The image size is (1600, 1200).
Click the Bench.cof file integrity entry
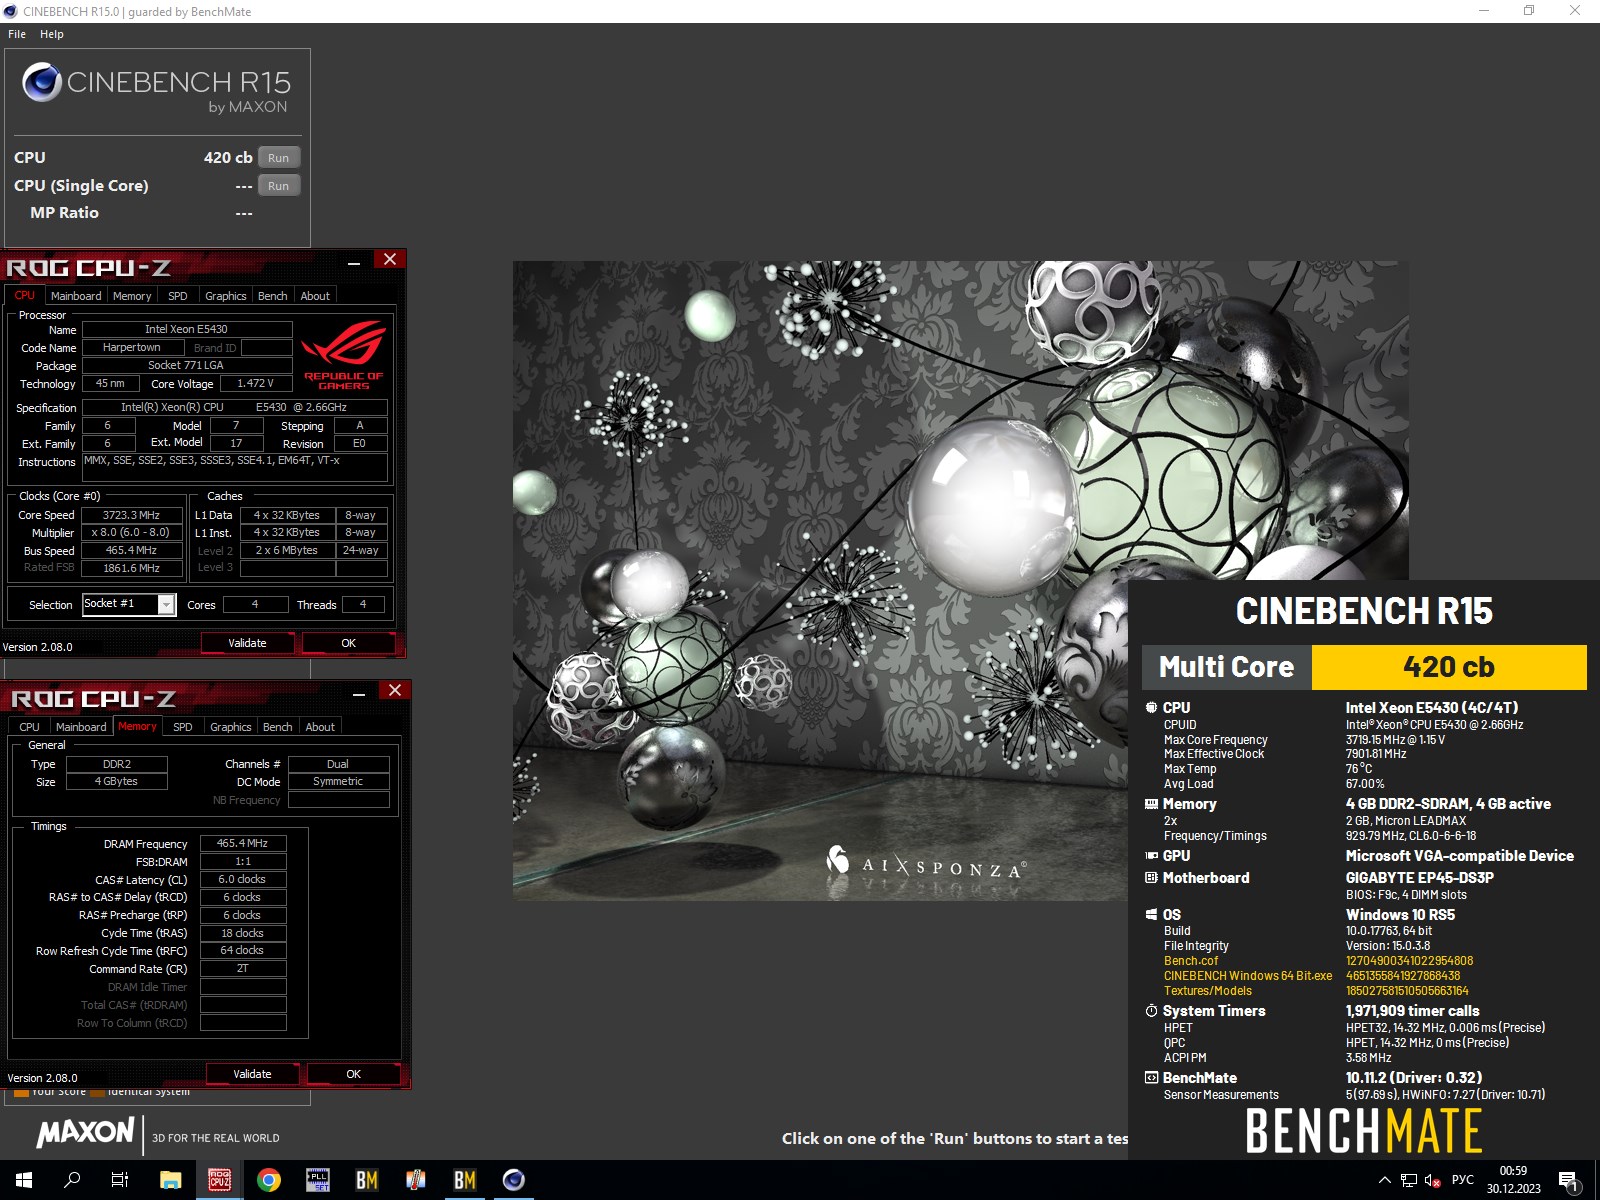(x=1191, y=961)
